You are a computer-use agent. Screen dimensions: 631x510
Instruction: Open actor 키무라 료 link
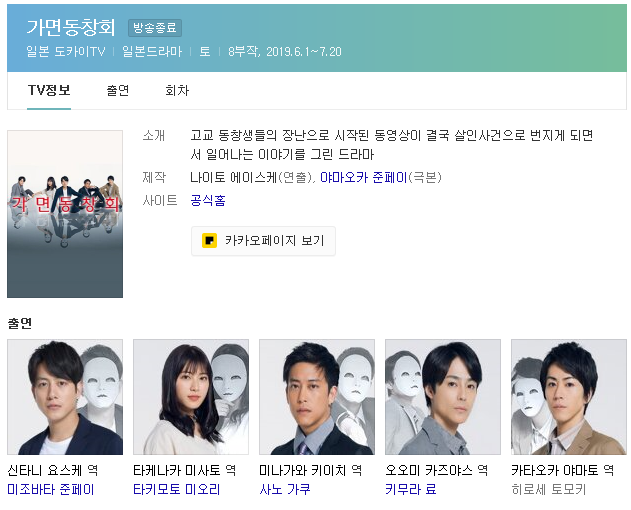point(411,489)
